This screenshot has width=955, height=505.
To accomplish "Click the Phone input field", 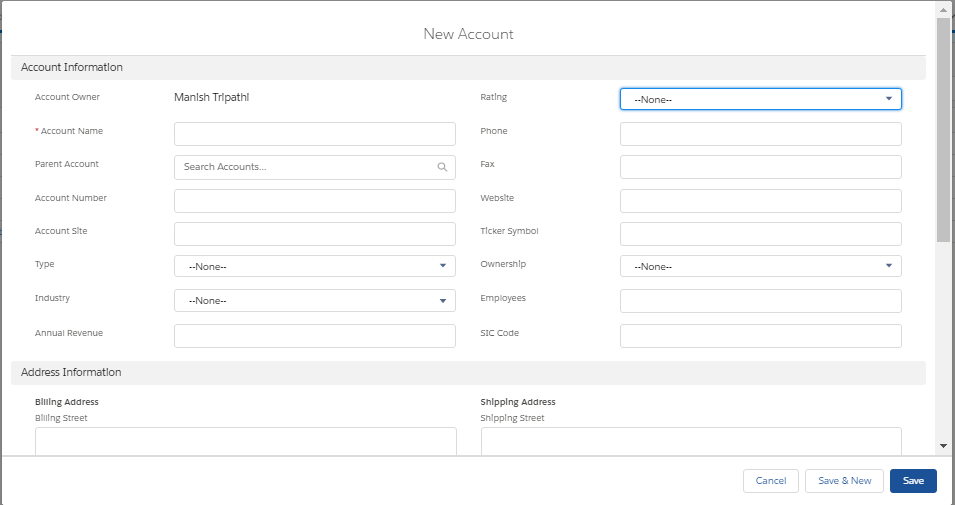I will click(760, 134).
